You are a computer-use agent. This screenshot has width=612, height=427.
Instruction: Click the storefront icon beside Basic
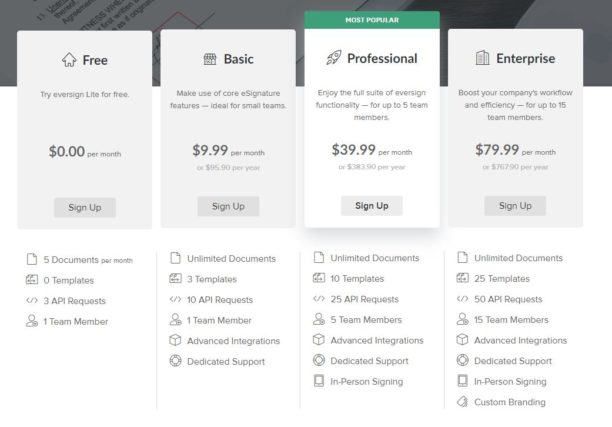pyautogui.click(x=210, y=59)
